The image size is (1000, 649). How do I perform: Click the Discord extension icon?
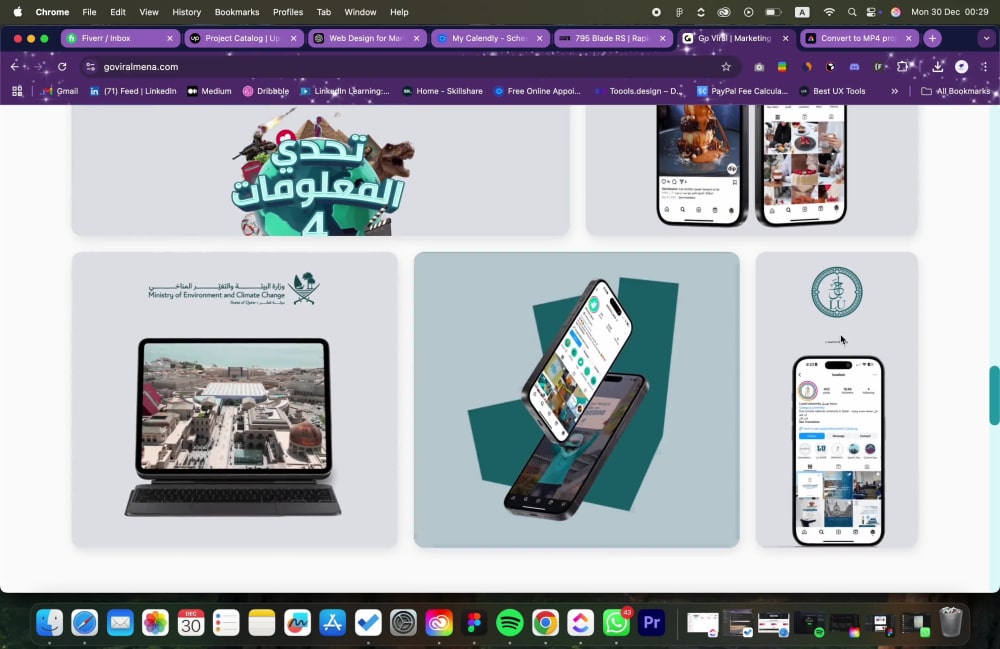coord(855,67)
